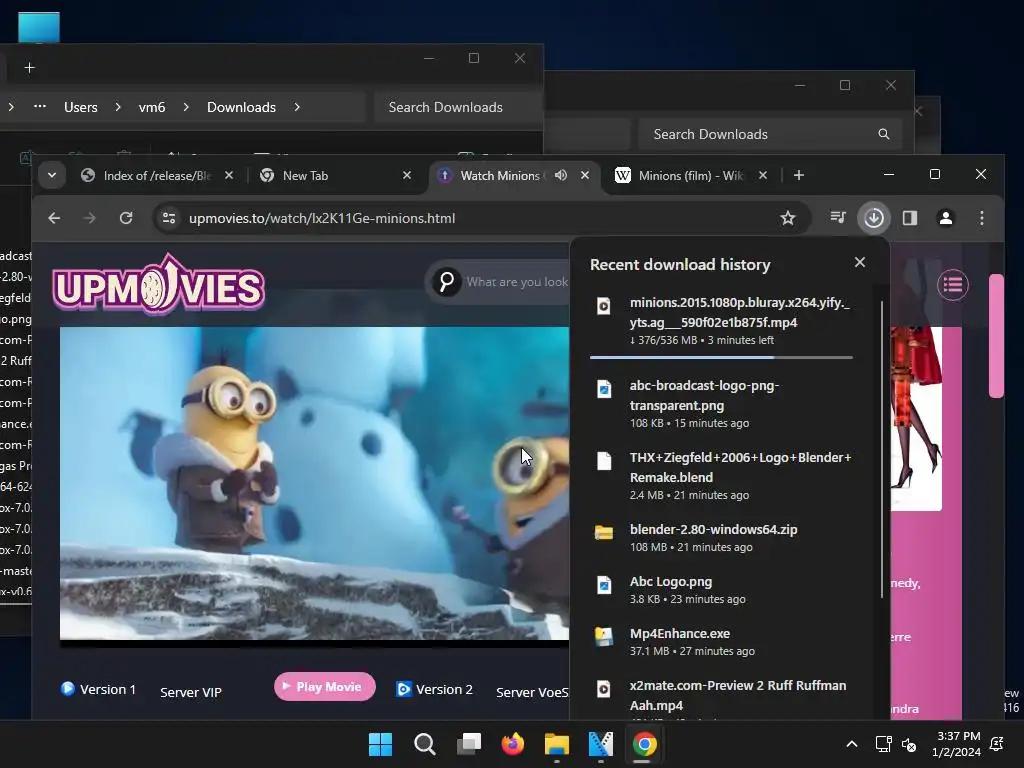This screenshot has height=768, width=1024.
Task: Open Task View on taskbar
Action: point(469,744)
